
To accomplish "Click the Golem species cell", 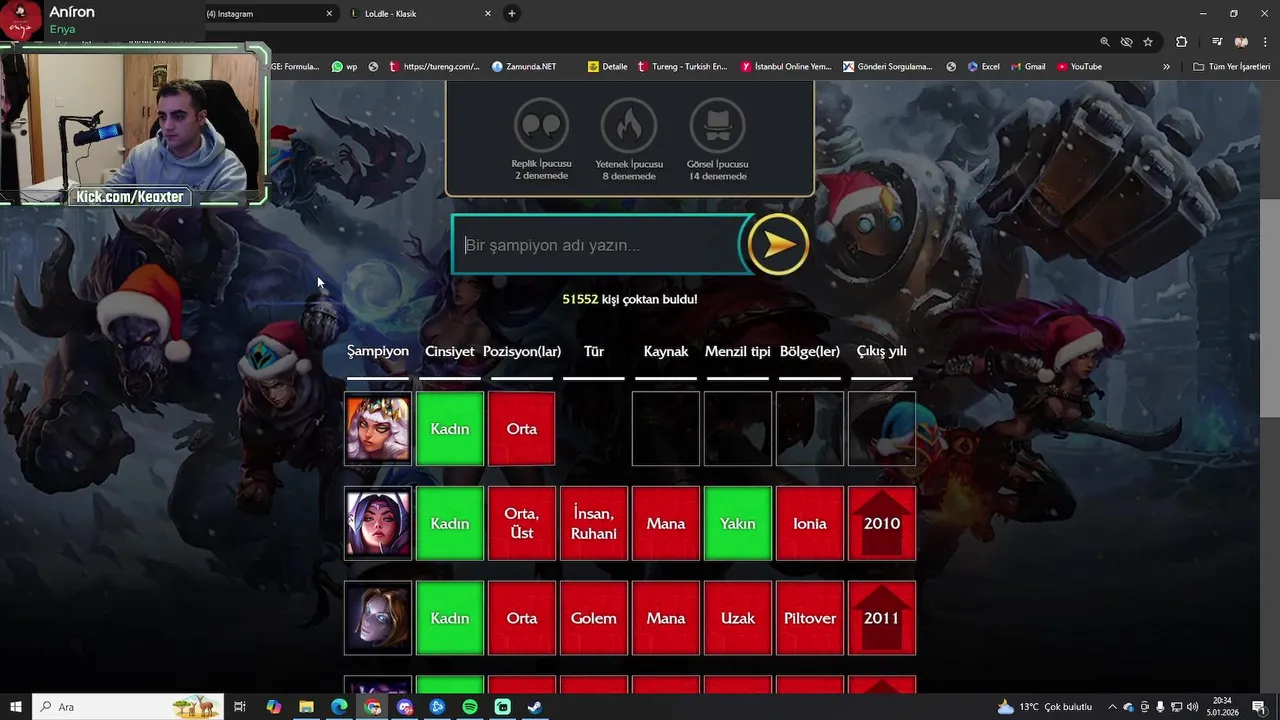I will pos(594,618).
